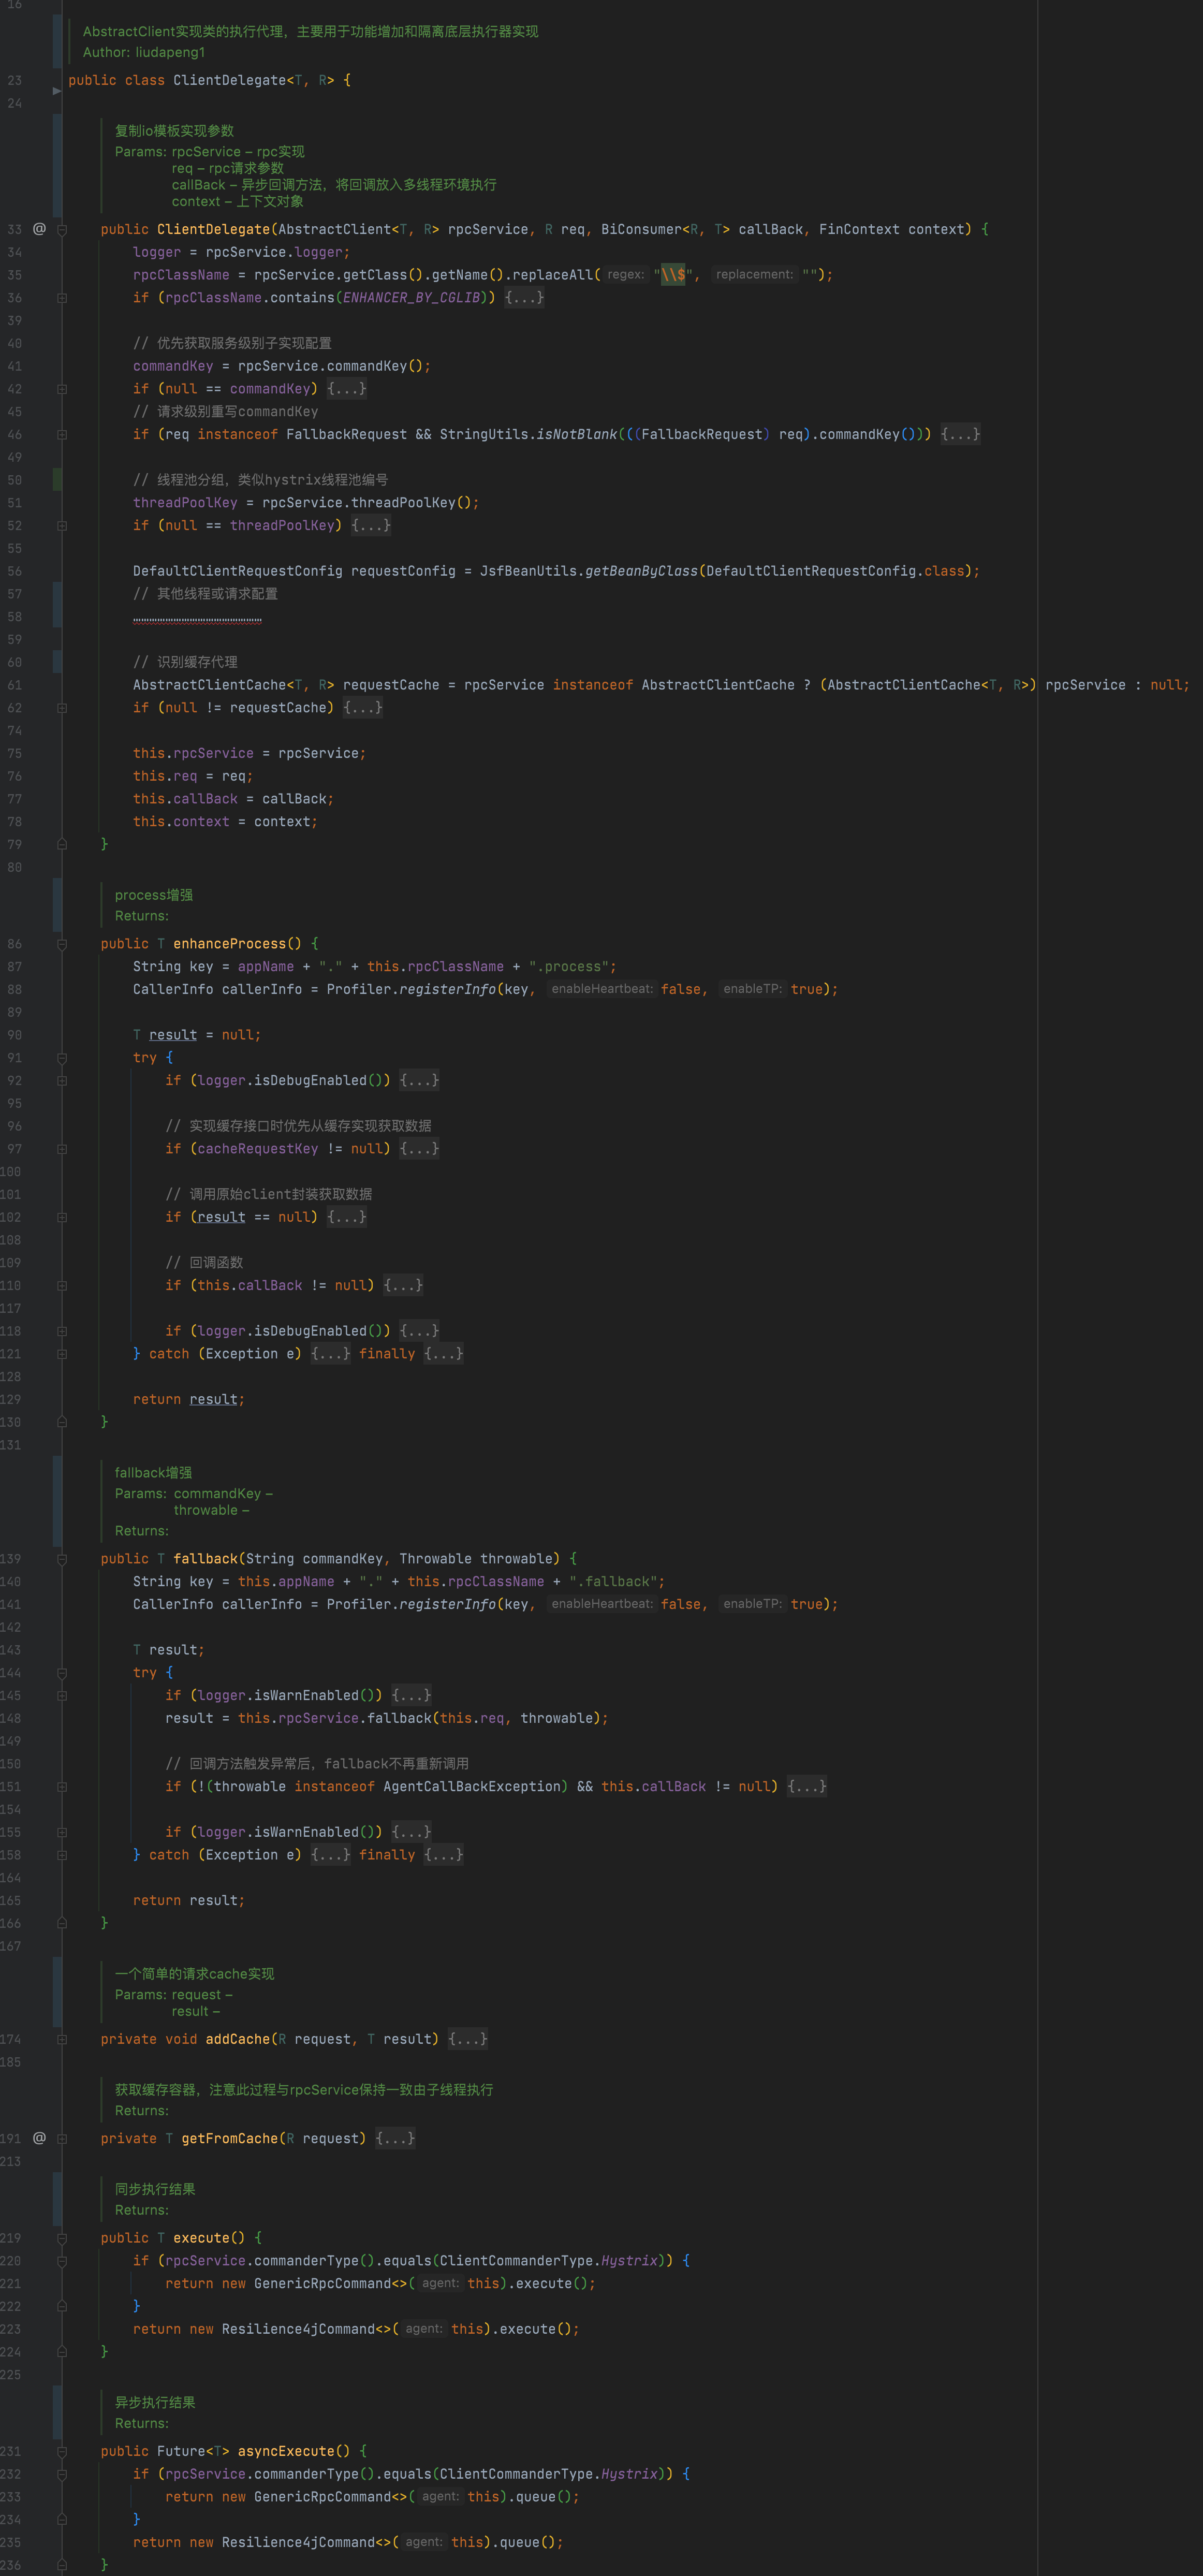The width and height of the screenshot is (1203, 2576).
Task: Click the fold toggle beside line 46 if statement
Action: [x=62, y=435]
